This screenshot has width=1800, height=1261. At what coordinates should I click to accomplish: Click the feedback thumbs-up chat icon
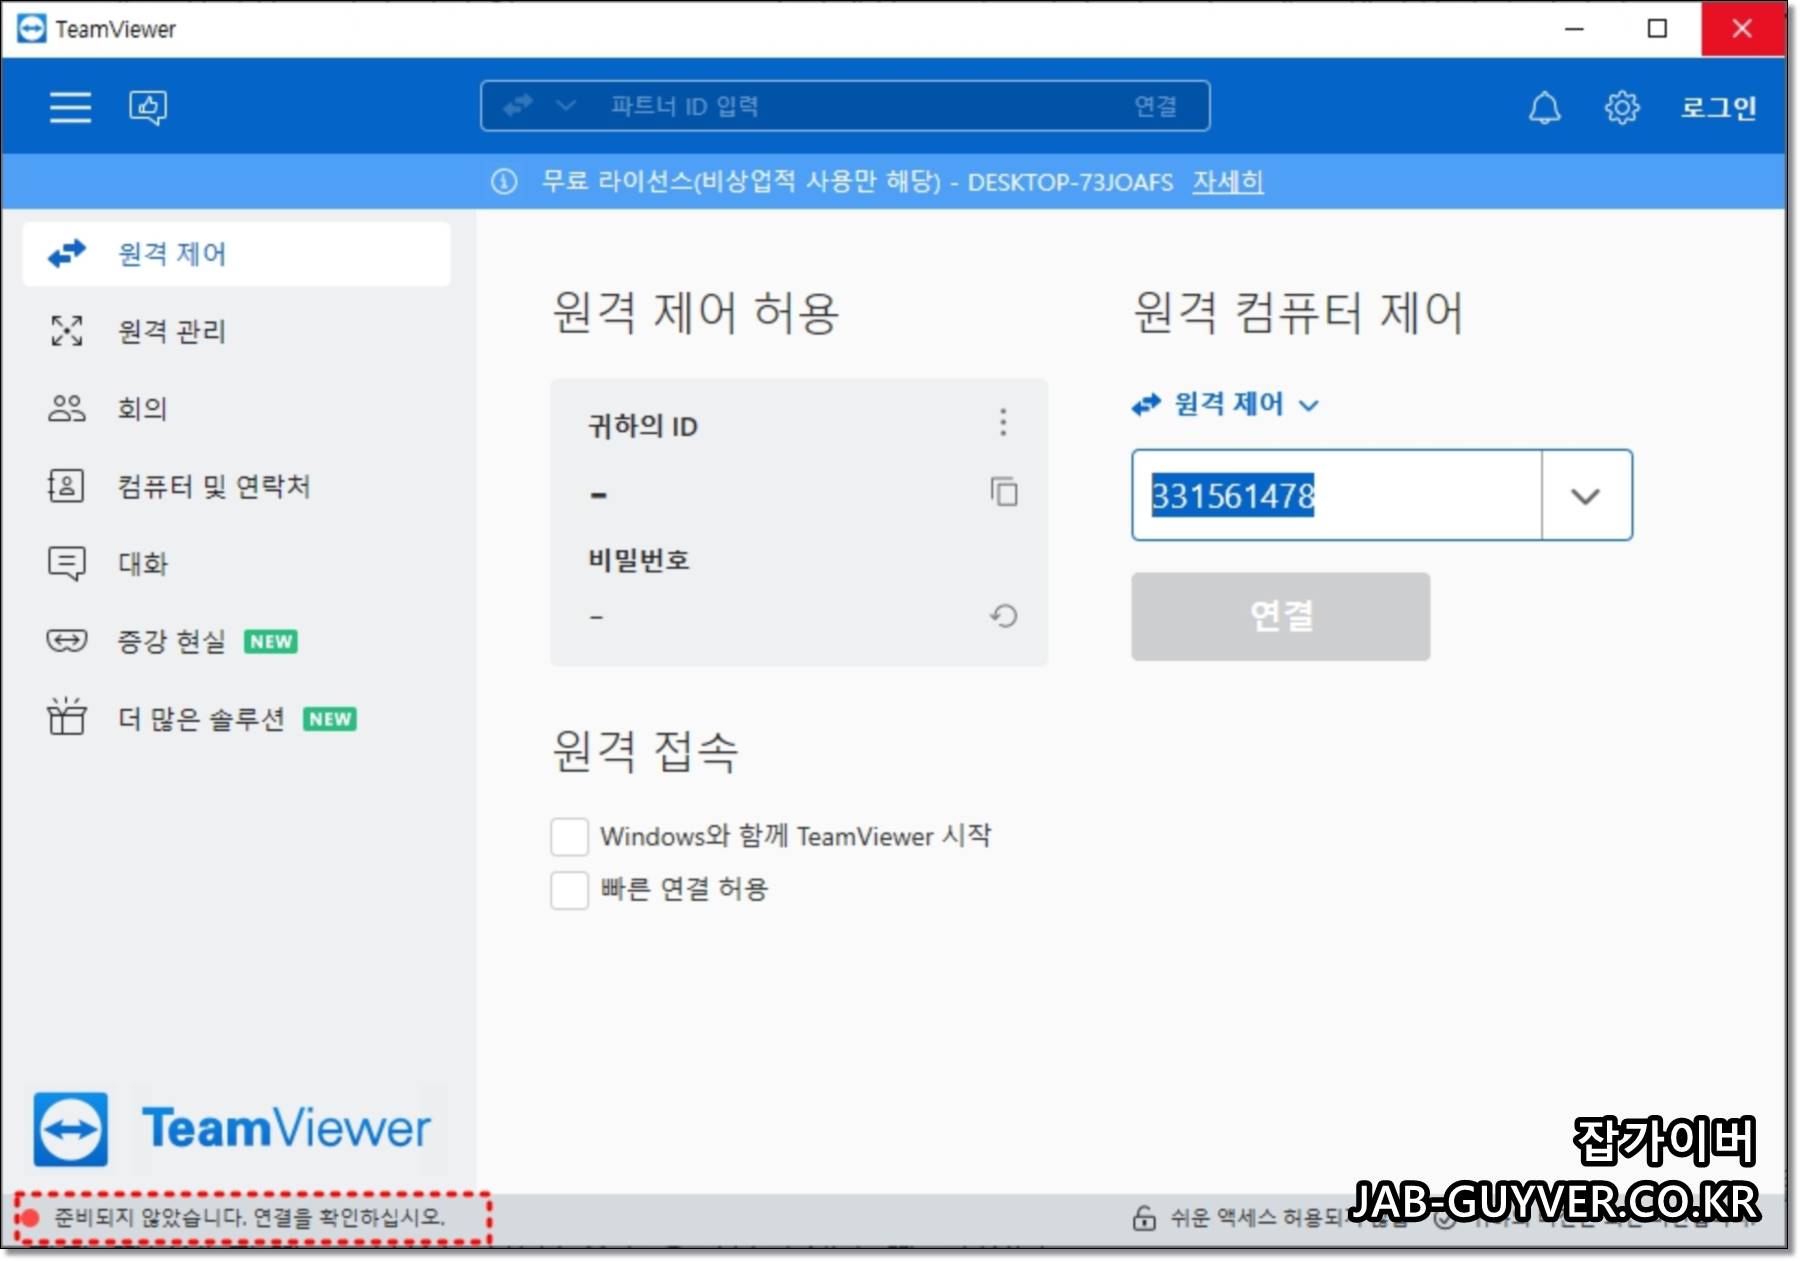(148, 107)
